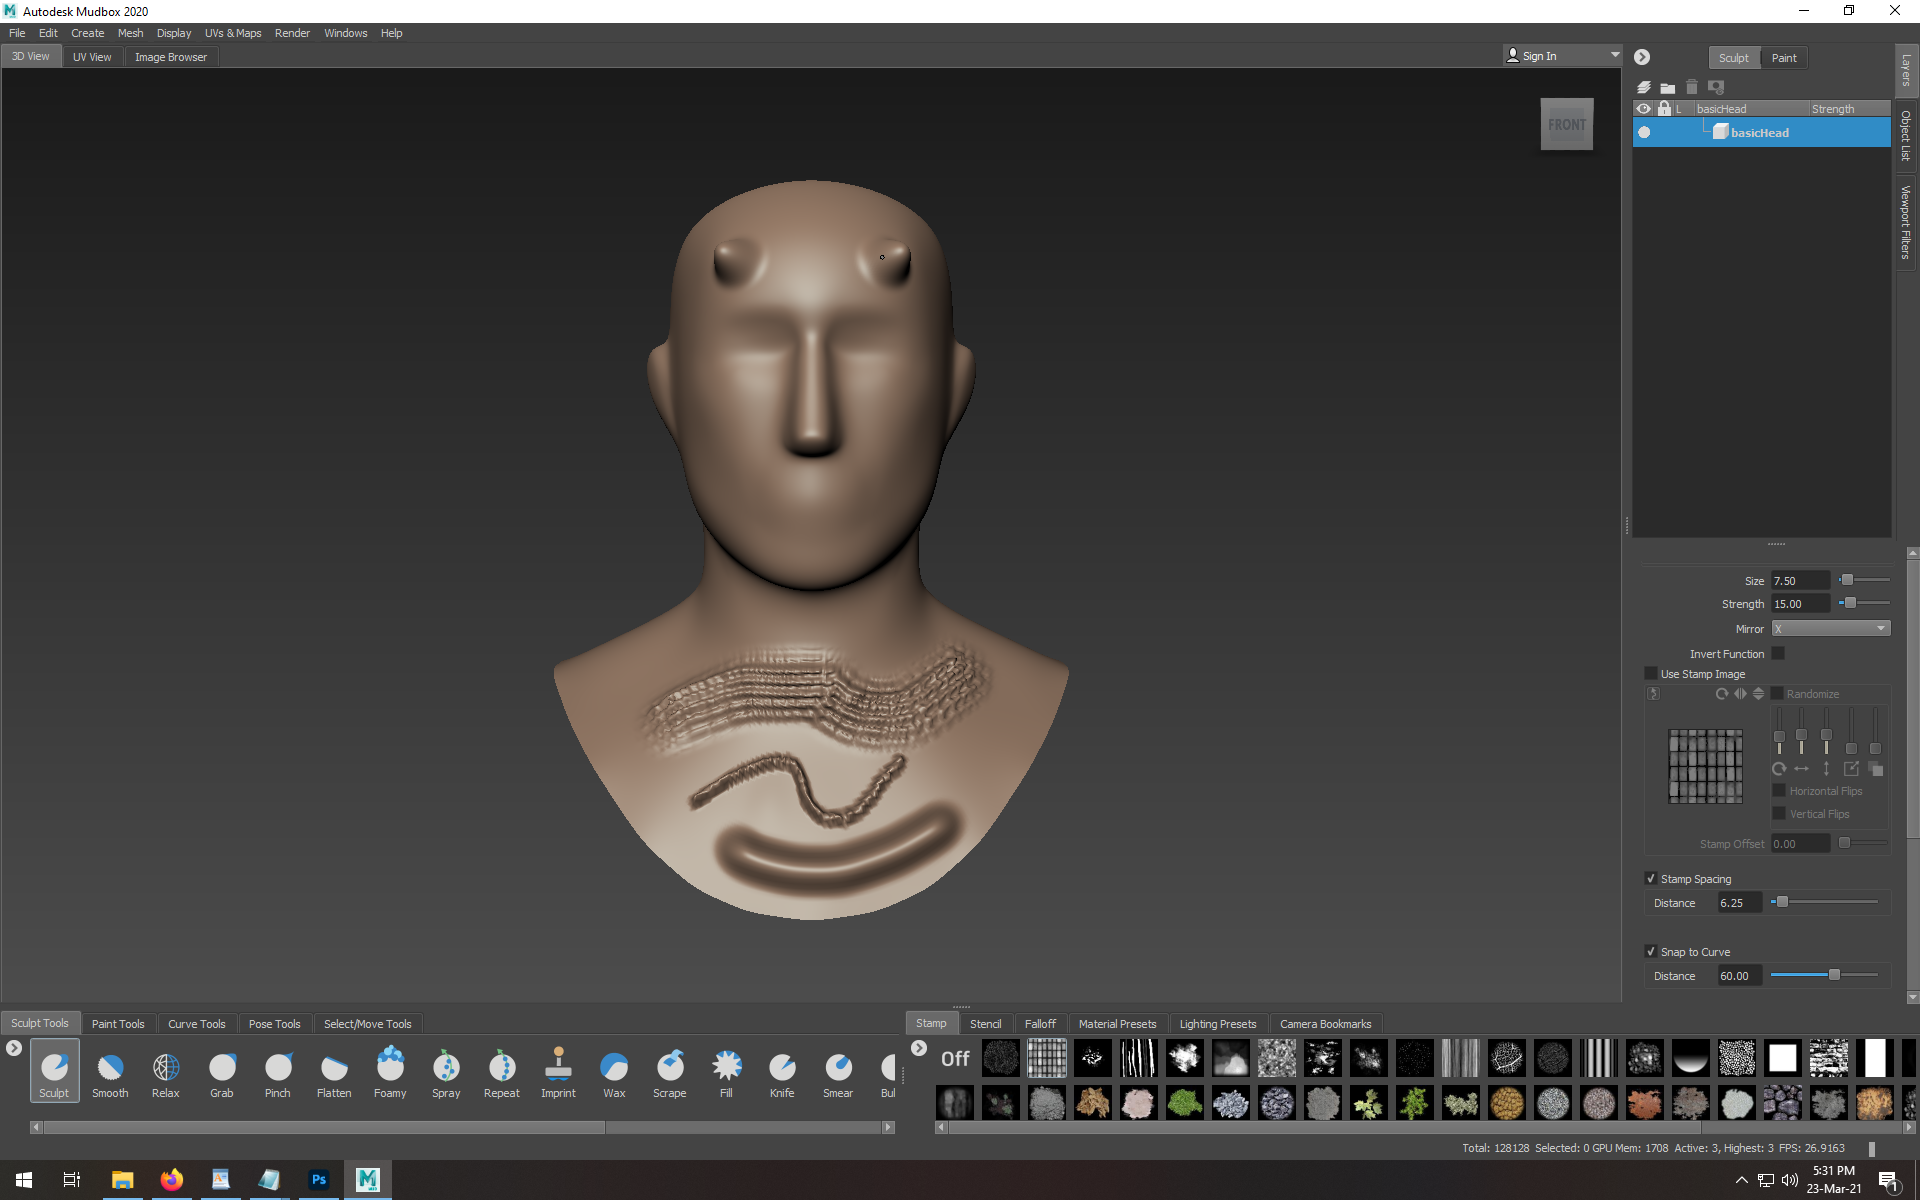Viewport: 1920px width, 1200px height.
Task: Uncheck the Stamp Spacing option
Action: tap(1651, 879)
